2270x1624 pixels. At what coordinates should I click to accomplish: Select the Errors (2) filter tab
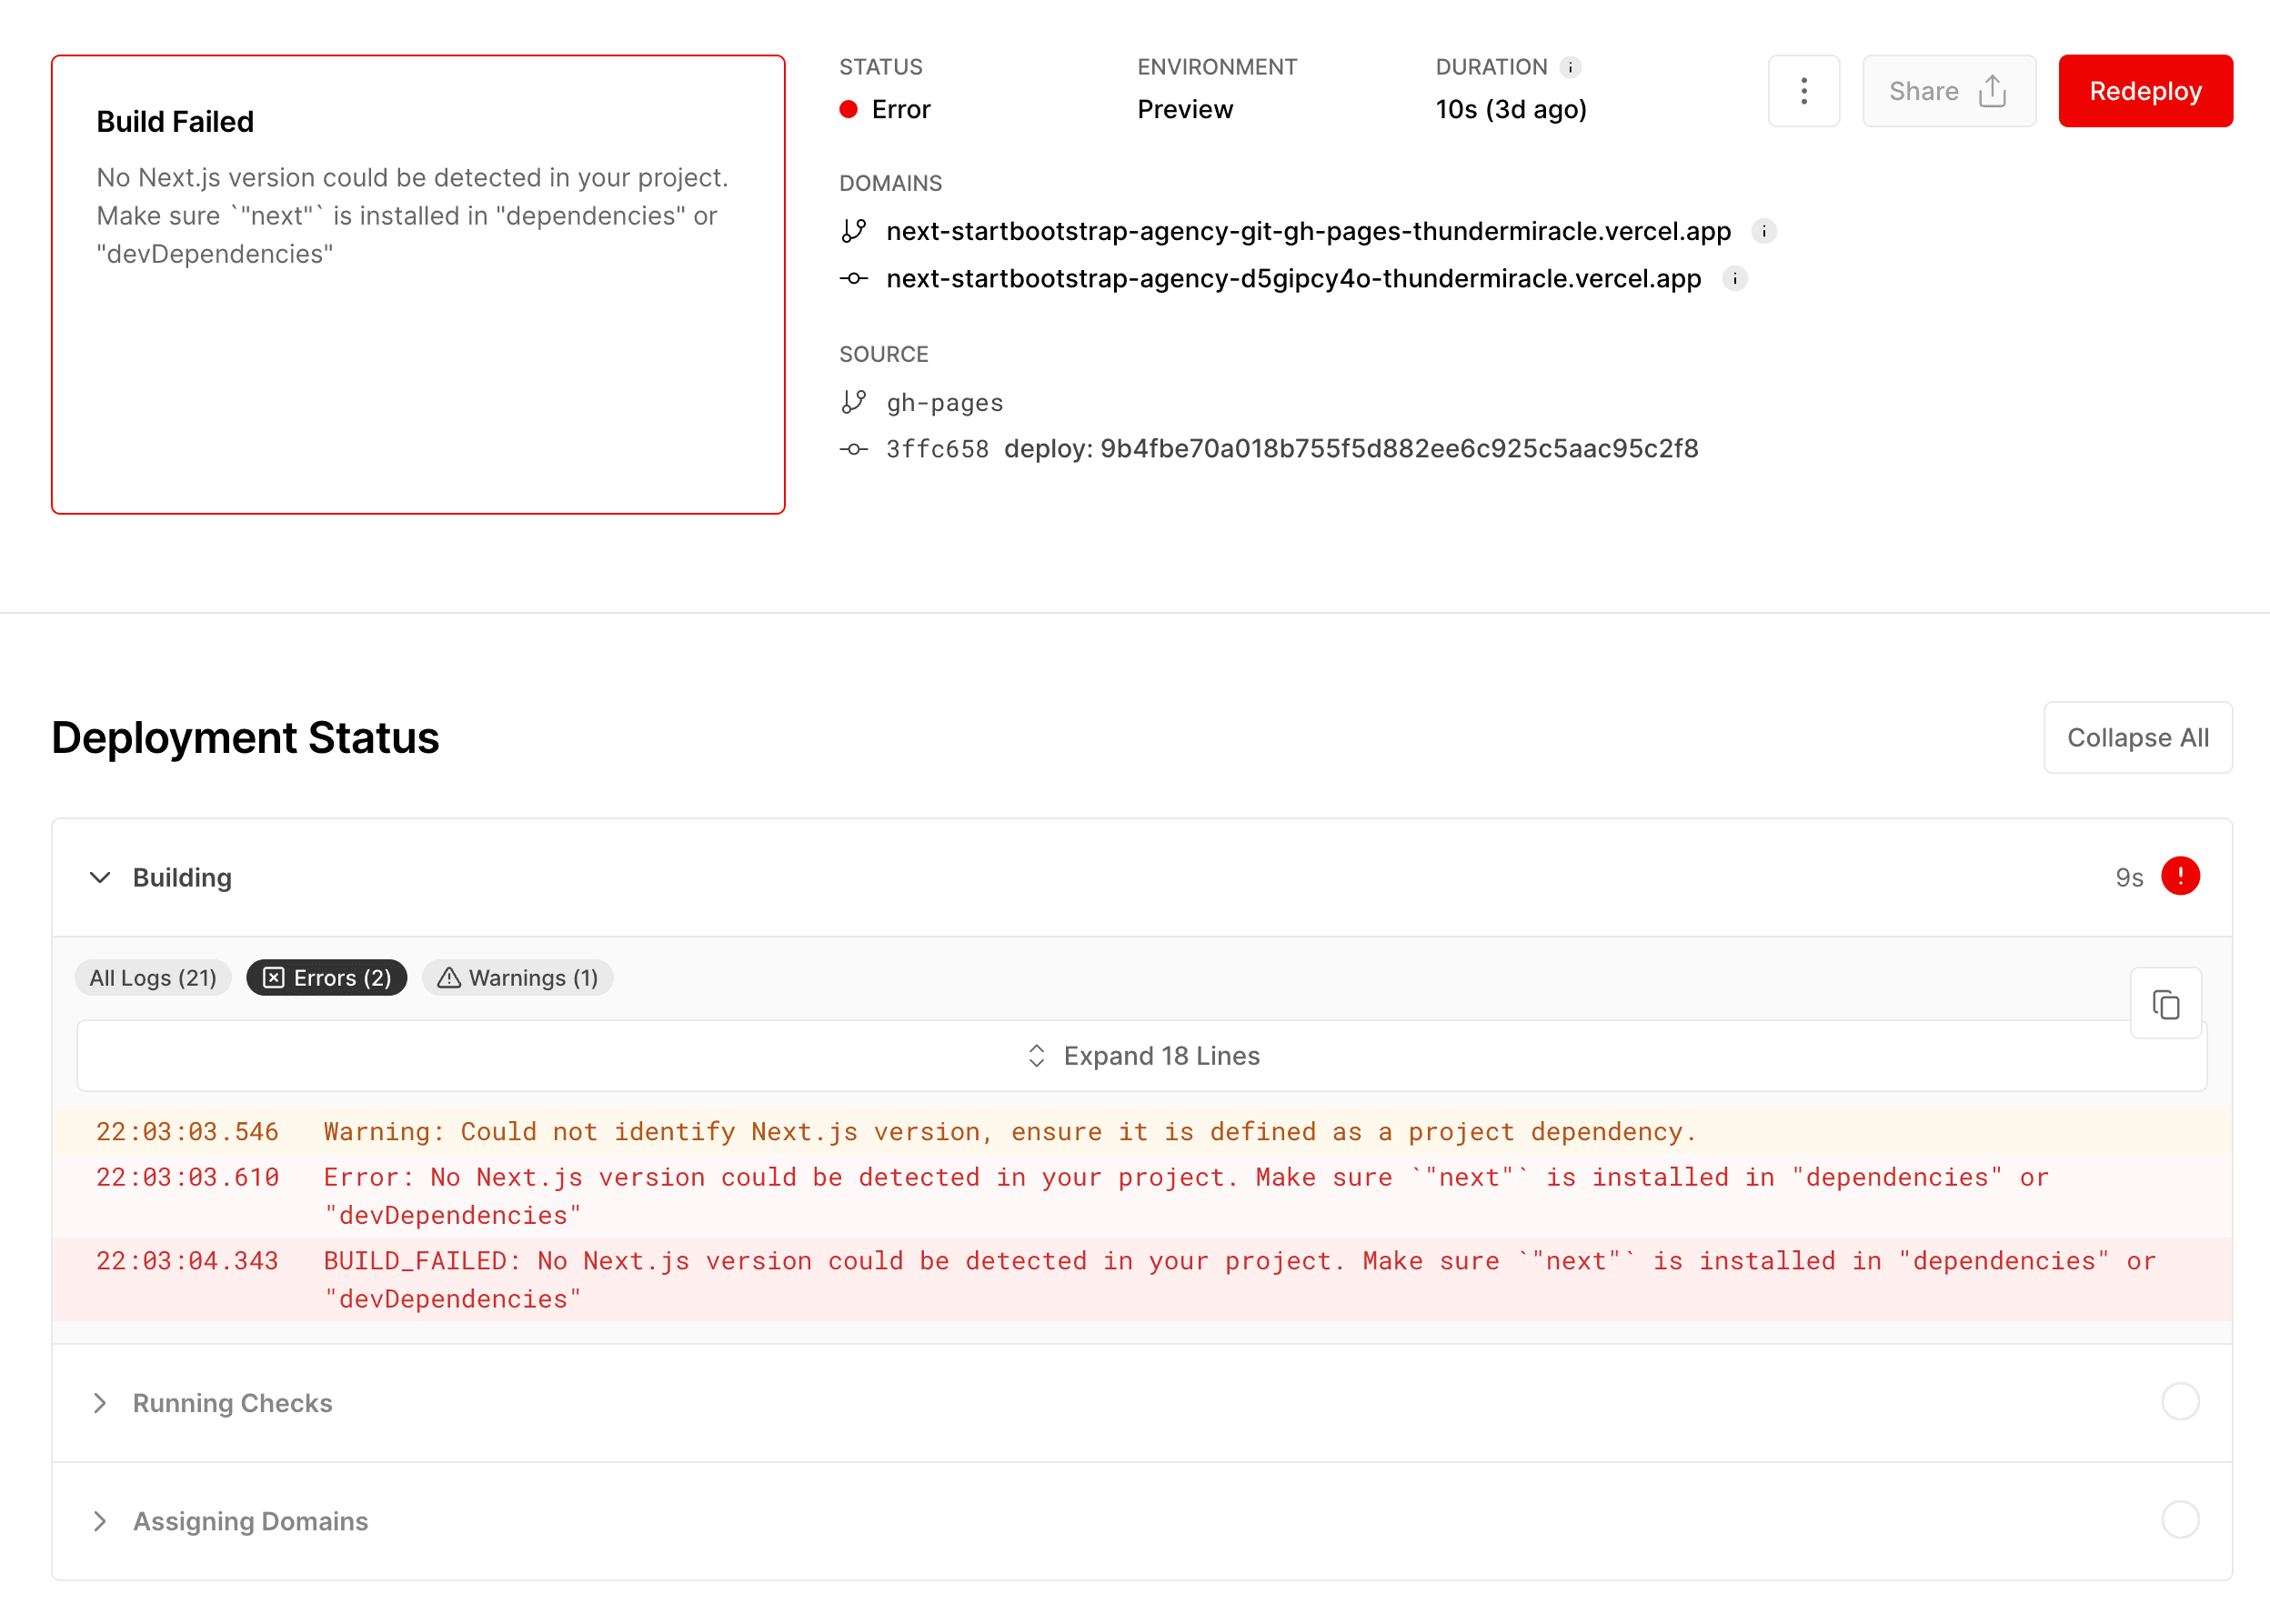coord(326,978)
